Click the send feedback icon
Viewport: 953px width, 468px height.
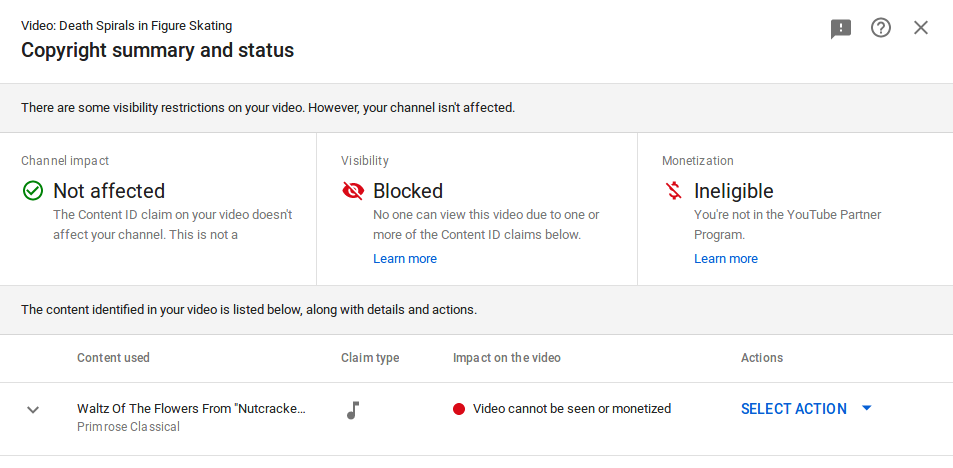click(x=841, y=29)
